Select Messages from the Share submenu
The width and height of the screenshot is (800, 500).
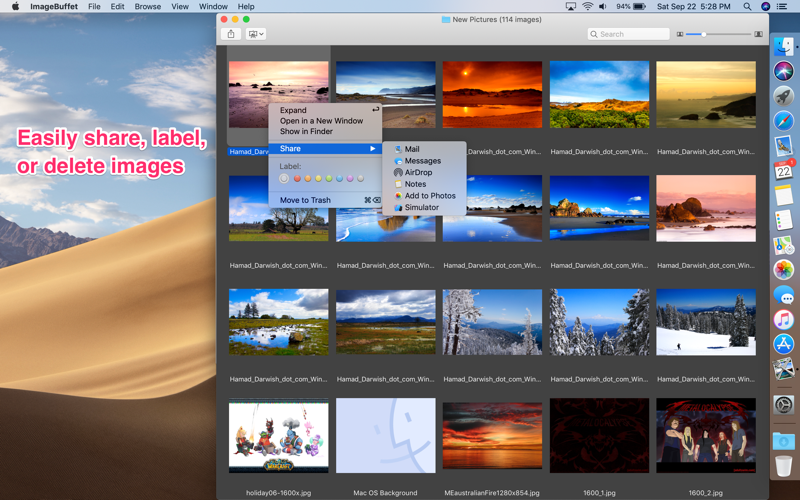pos(424,161)
